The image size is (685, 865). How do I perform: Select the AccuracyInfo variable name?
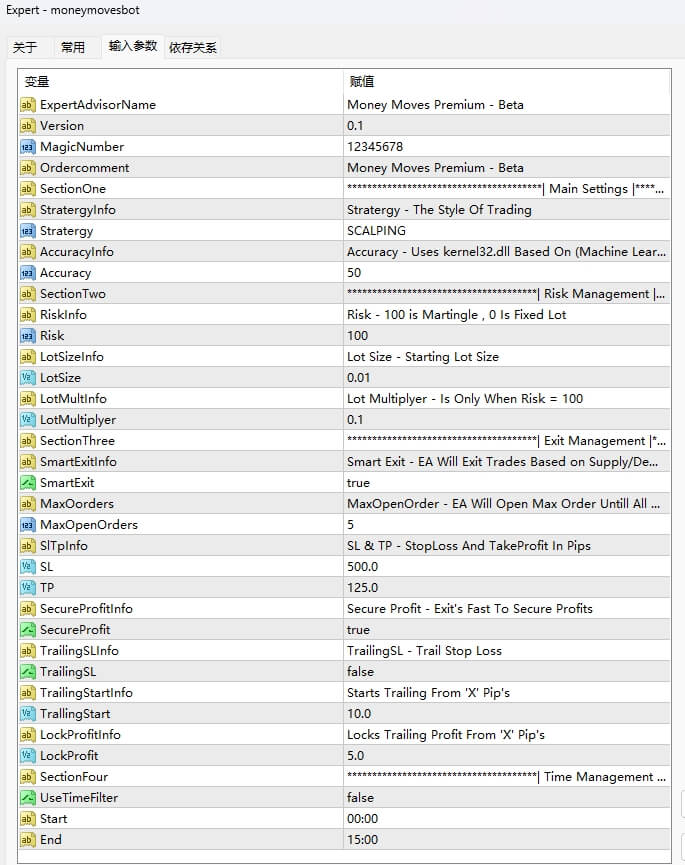pos(77,252)
